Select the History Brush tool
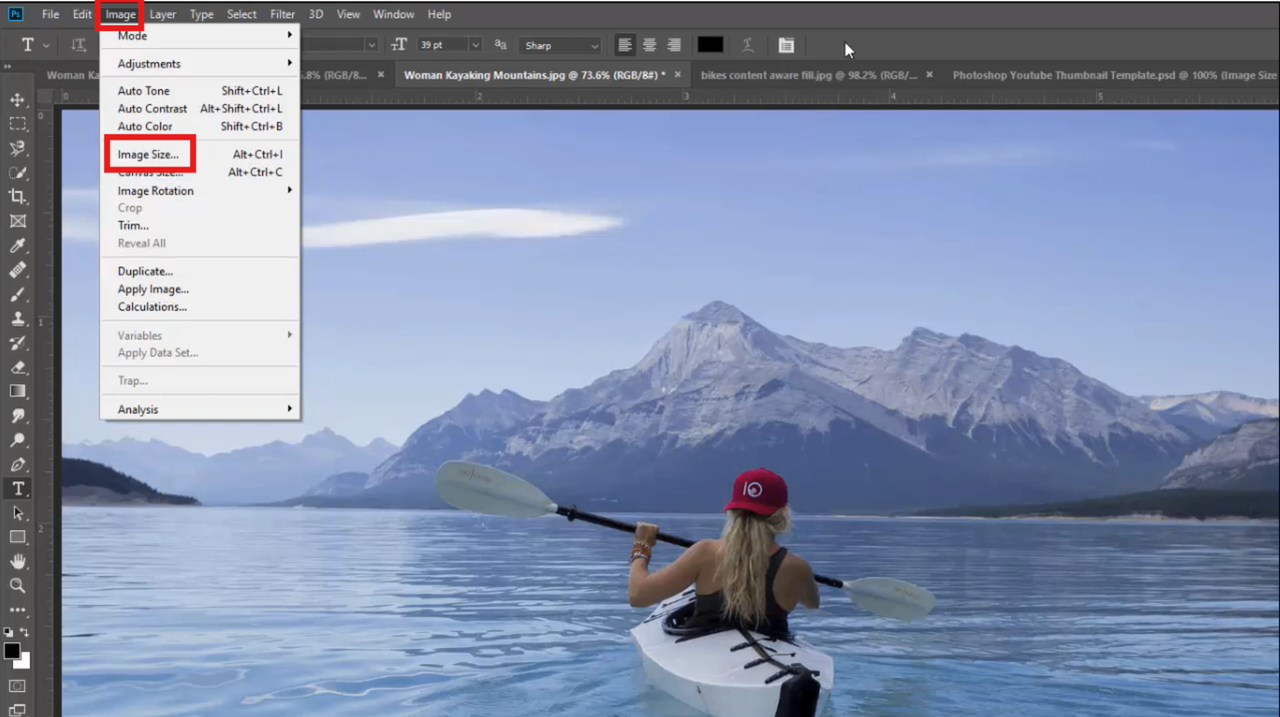 (x=17, y=343)
